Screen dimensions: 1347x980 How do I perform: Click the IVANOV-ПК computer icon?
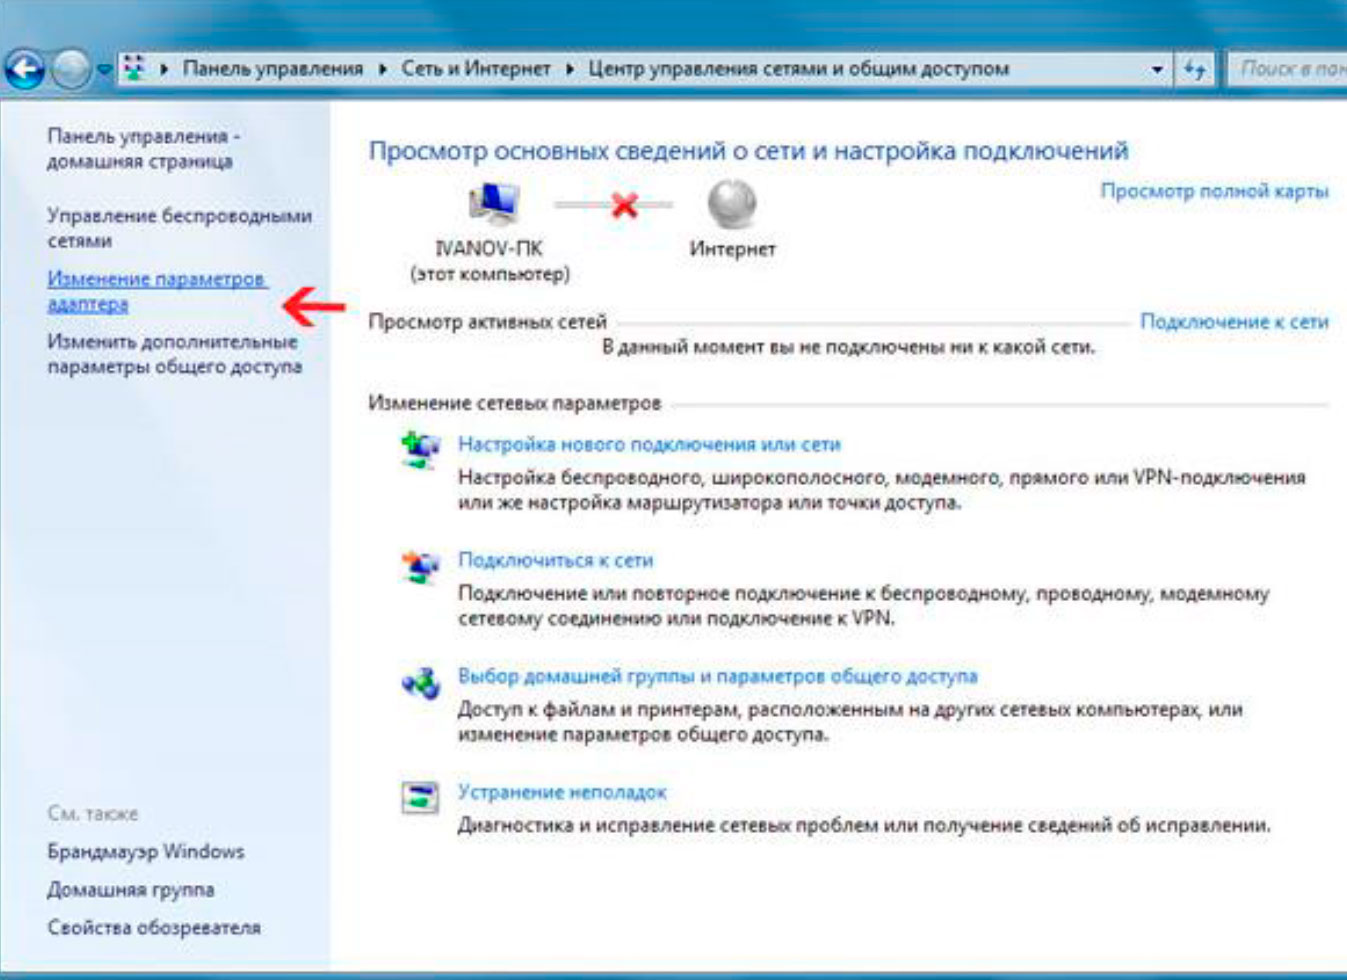[x=492, y=204]
